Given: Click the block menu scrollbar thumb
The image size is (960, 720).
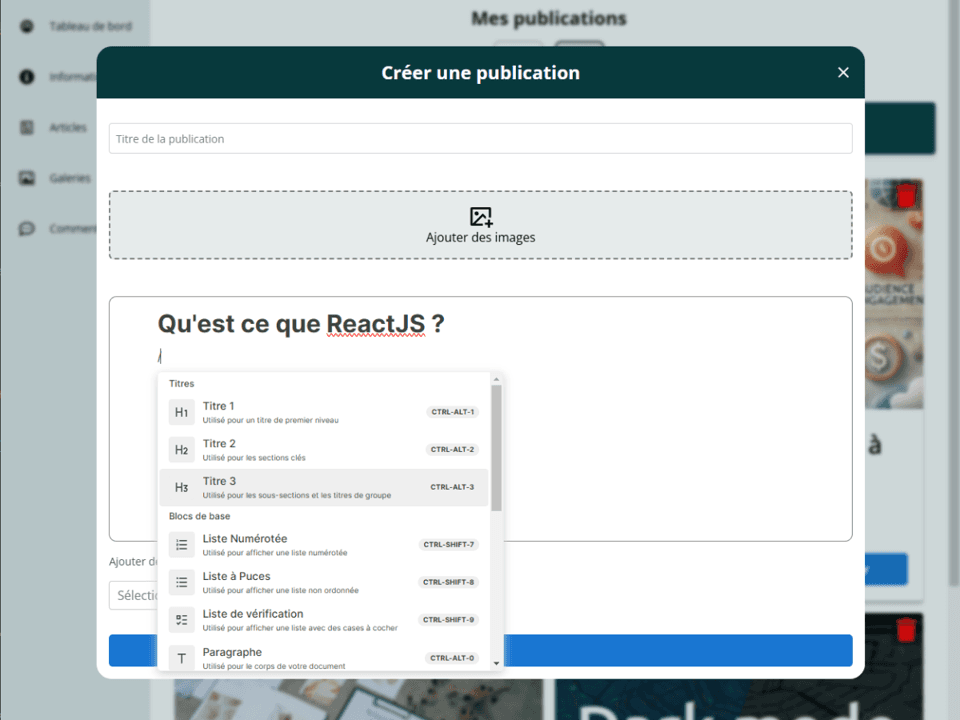Looking at the screenshot, I should (496, 448).
